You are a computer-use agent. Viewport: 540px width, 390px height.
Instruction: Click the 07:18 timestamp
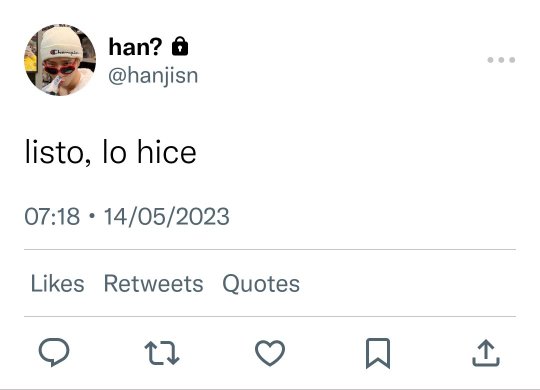tap(52, 217)
